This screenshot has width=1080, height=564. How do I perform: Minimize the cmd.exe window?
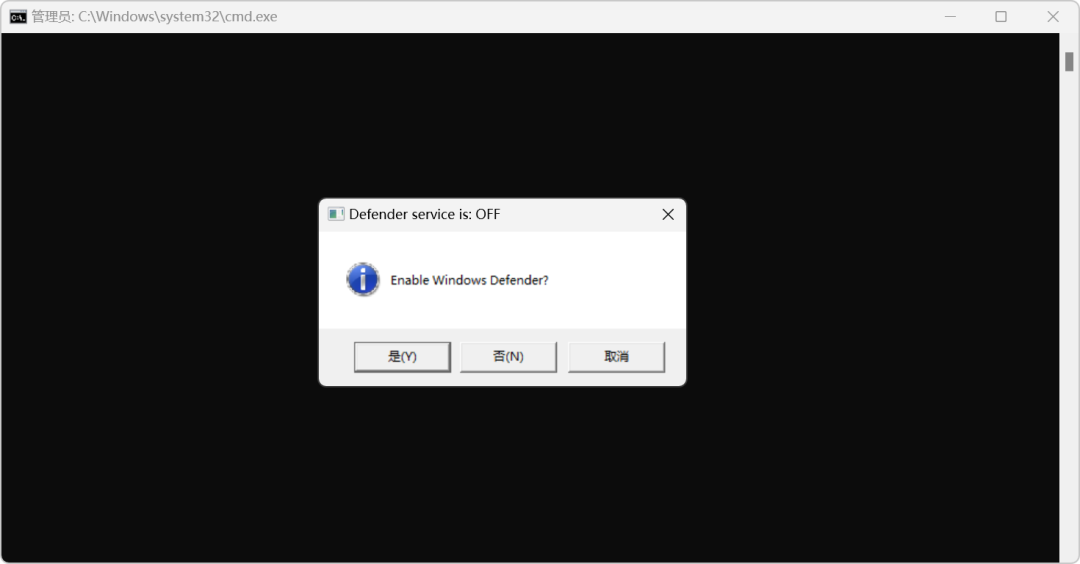click(951, 17)
